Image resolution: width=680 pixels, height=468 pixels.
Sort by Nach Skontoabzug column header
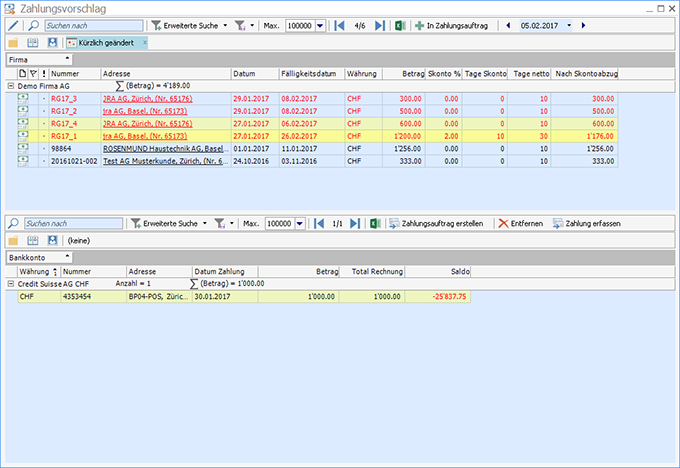click(586, 74)
